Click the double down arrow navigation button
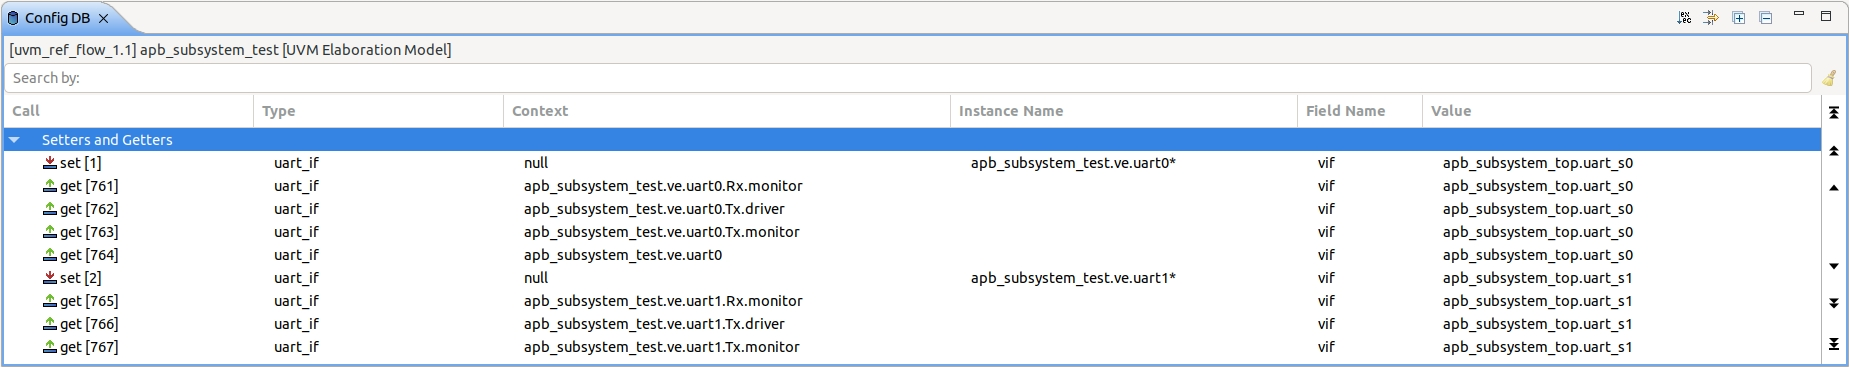The height and width of the screenshot is (367, 1849). pyautogui.click(x=1834, y=303)
